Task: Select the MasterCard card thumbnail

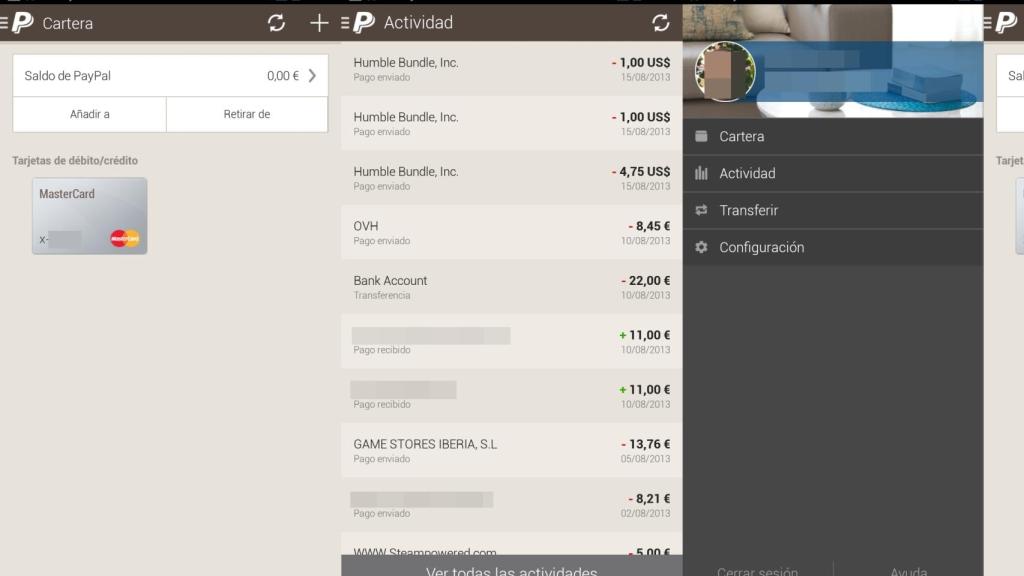Action: (89, 215)
